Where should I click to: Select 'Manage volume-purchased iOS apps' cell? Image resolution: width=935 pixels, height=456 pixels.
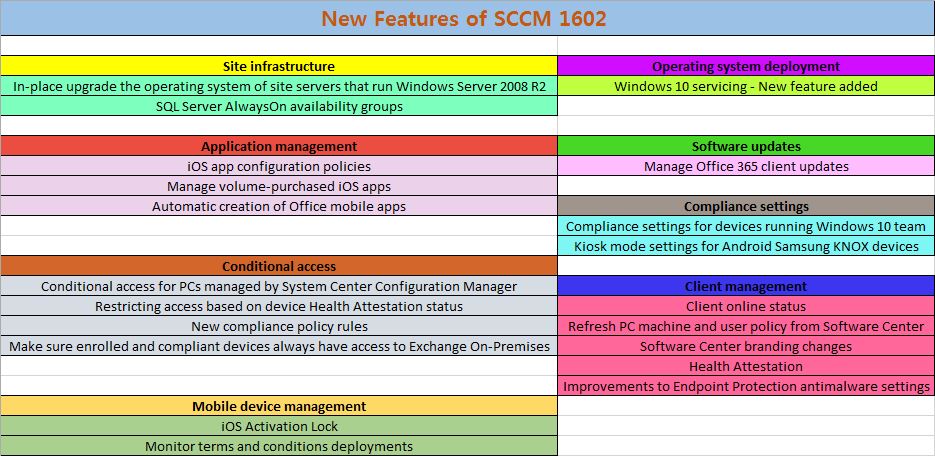click(x=279, y=186)
